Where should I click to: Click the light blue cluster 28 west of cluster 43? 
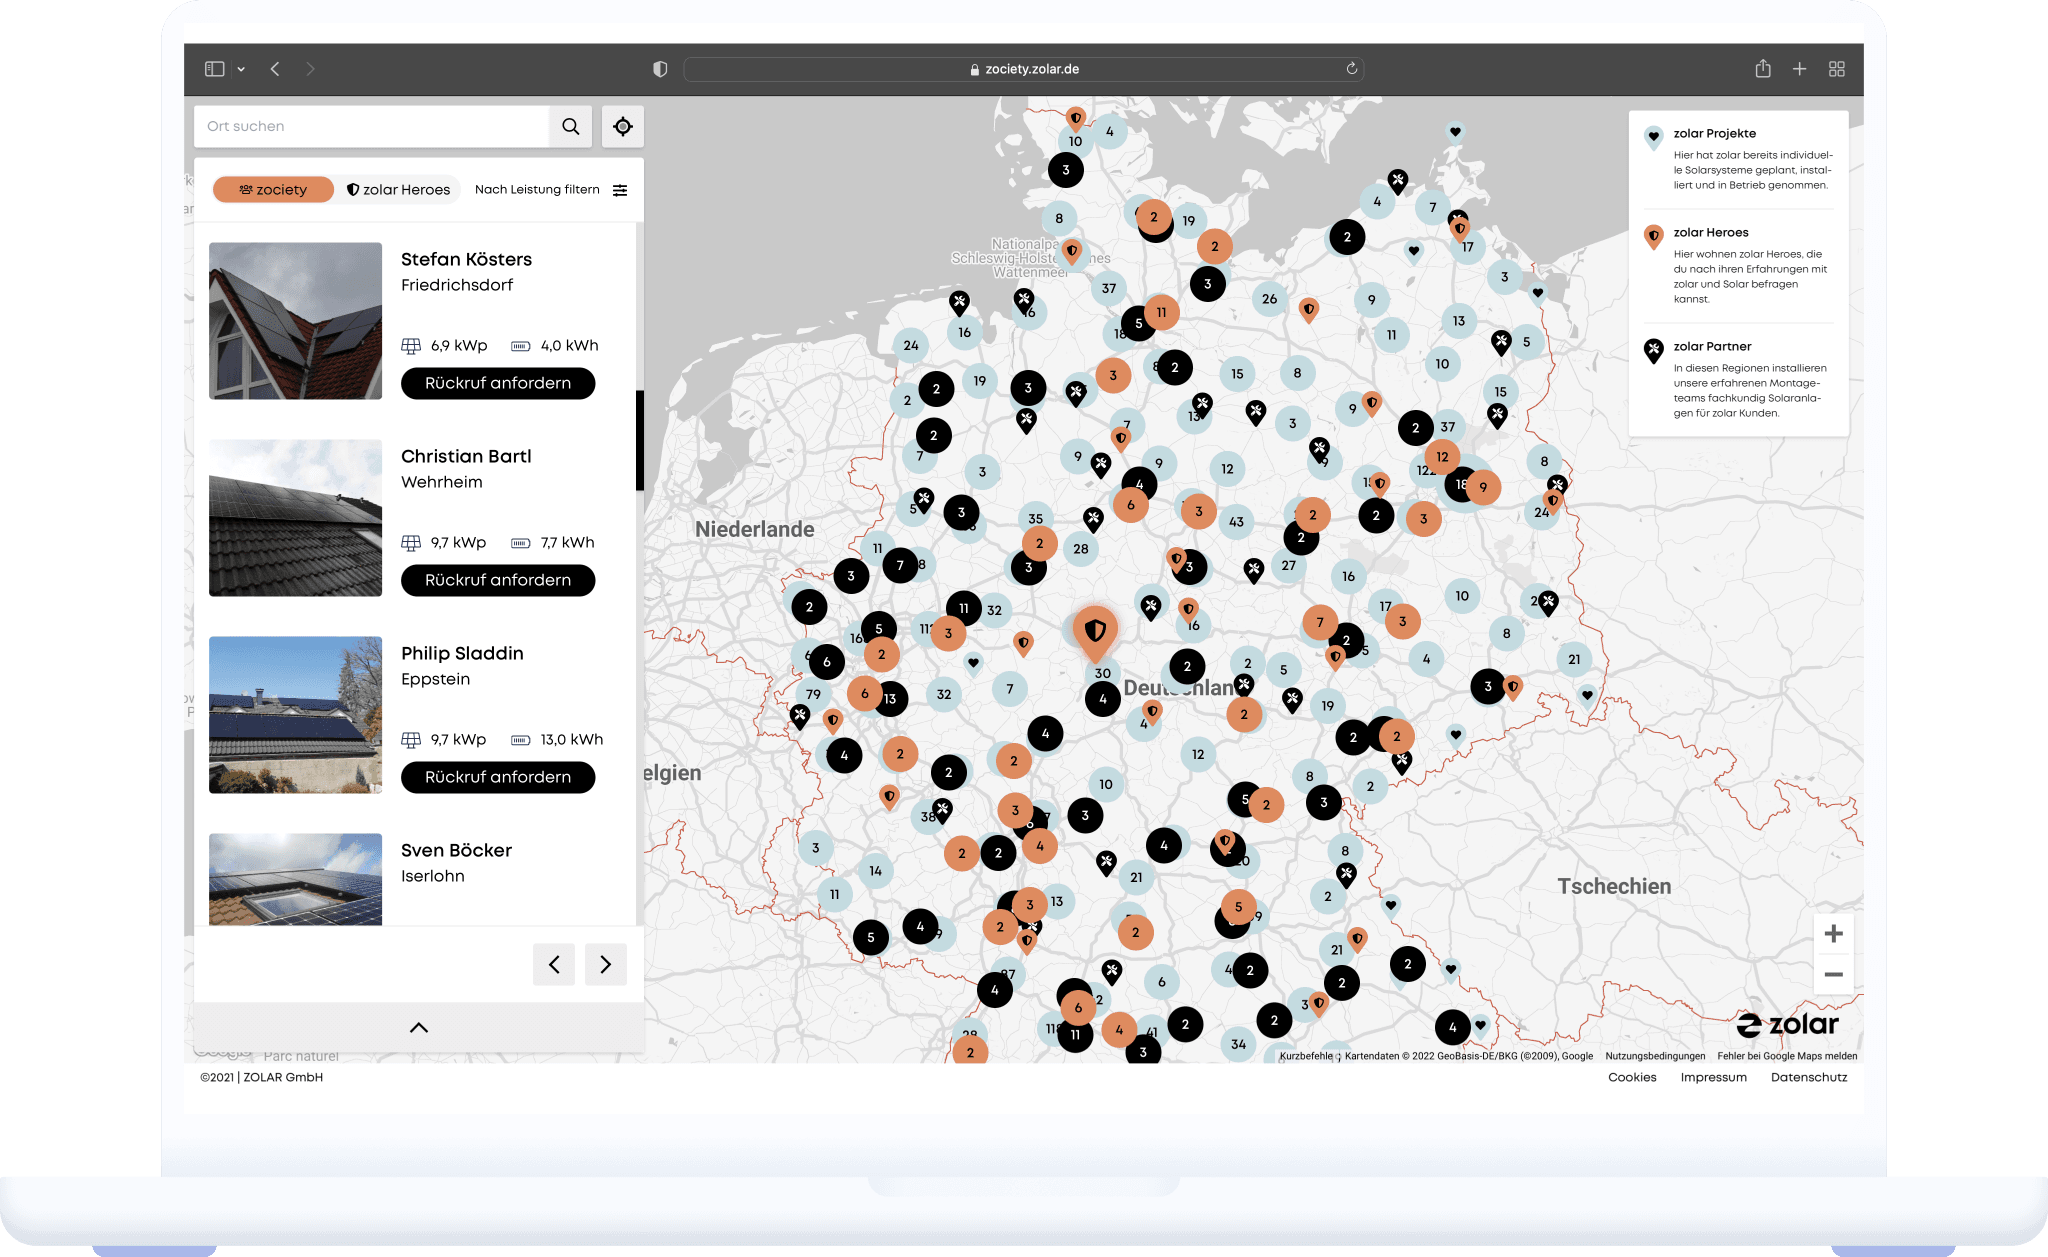(1081, 549)
